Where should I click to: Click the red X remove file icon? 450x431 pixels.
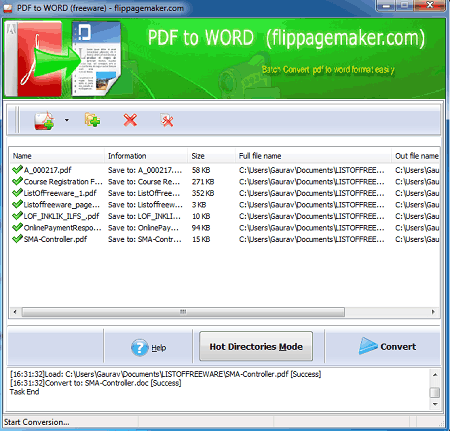coord(130,120)
